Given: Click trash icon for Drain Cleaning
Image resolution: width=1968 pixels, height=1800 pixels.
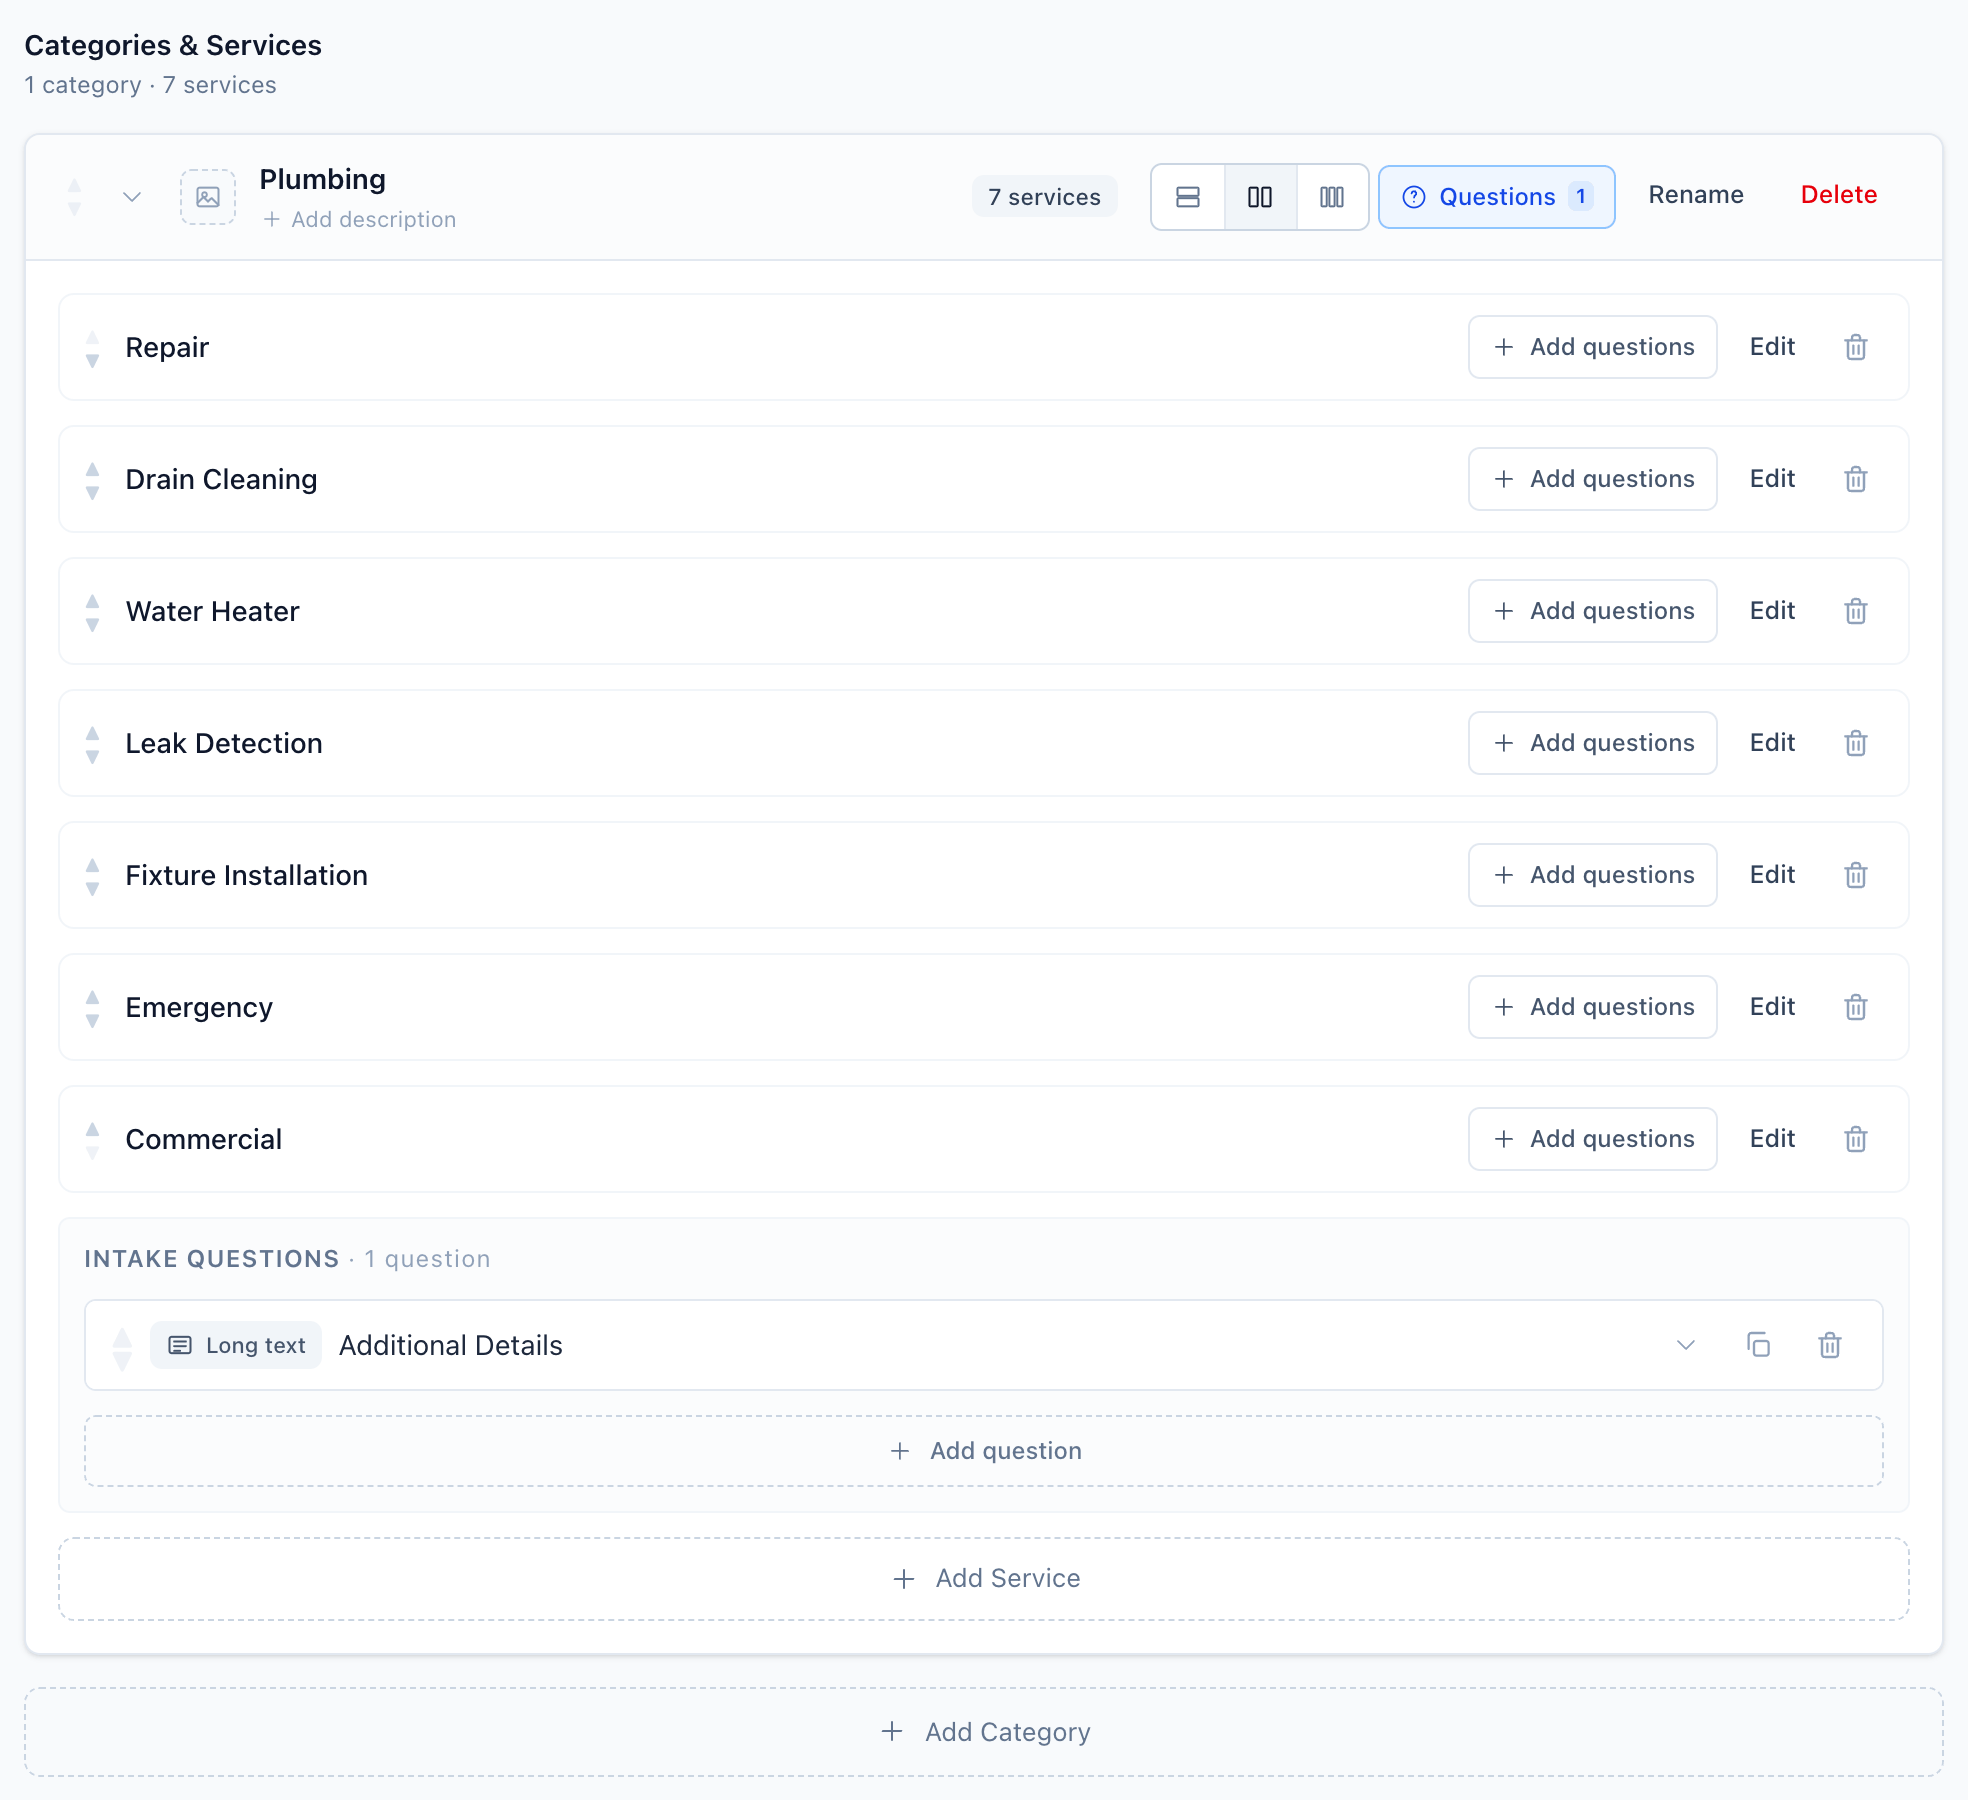Looking at the screenshot, I should (x=1856, y=479).
